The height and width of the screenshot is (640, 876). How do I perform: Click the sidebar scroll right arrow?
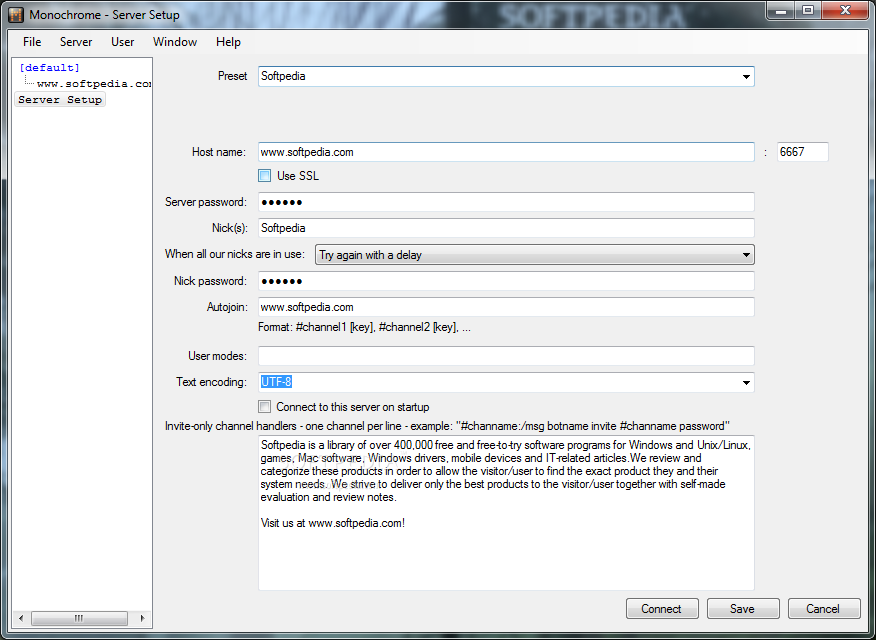pyautogui.click(x=142, y=618)
